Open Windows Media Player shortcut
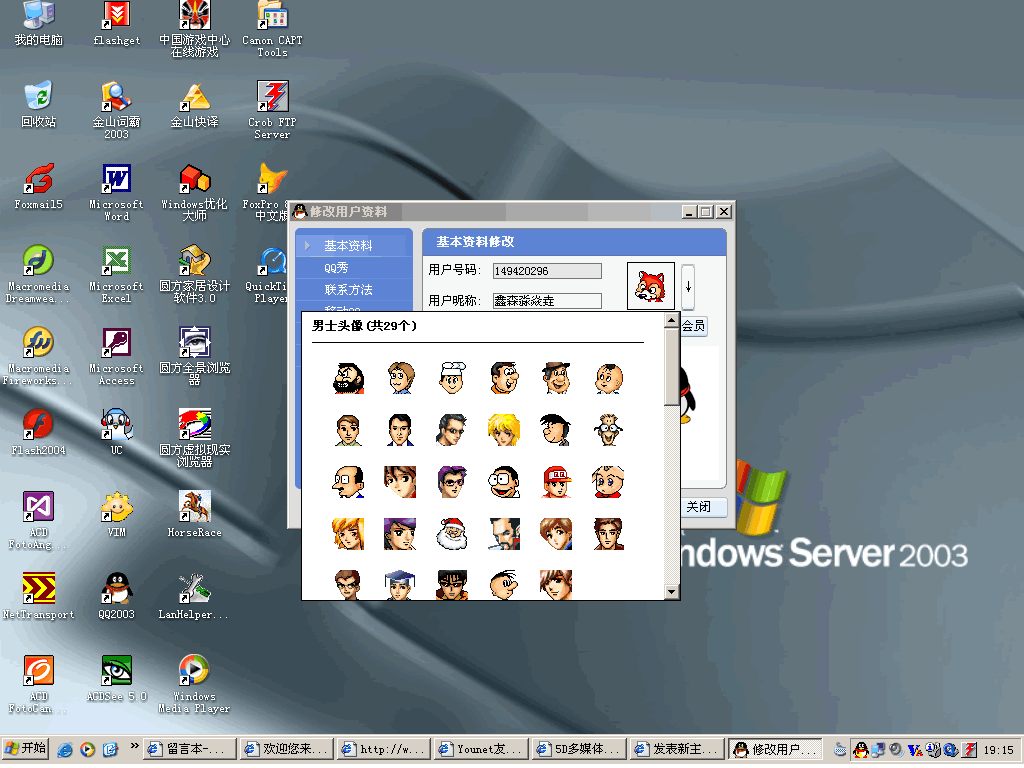1024x768 pixels. [x=194, y=672]
